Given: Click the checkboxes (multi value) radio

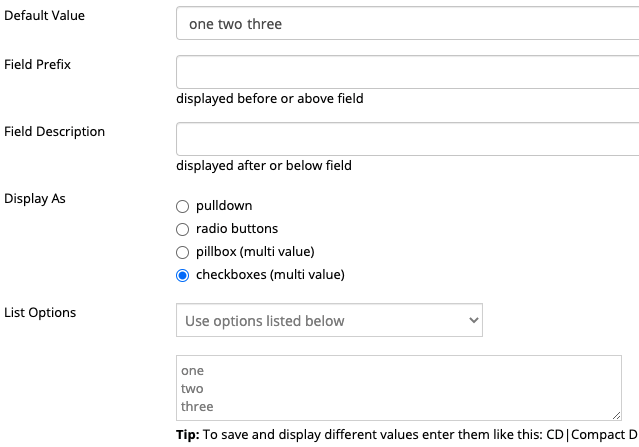Looking at the screenshot, I should [x=182, y=275].
